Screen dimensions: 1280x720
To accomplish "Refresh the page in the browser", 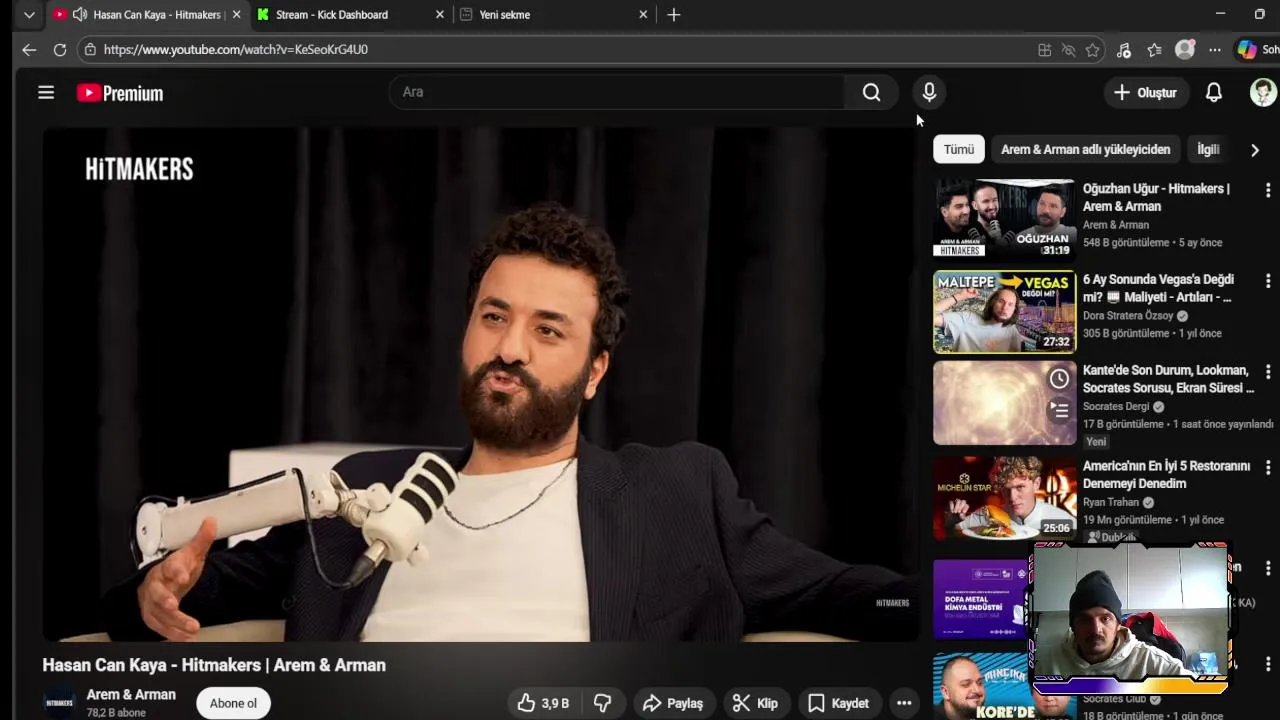I will [60, 49].
